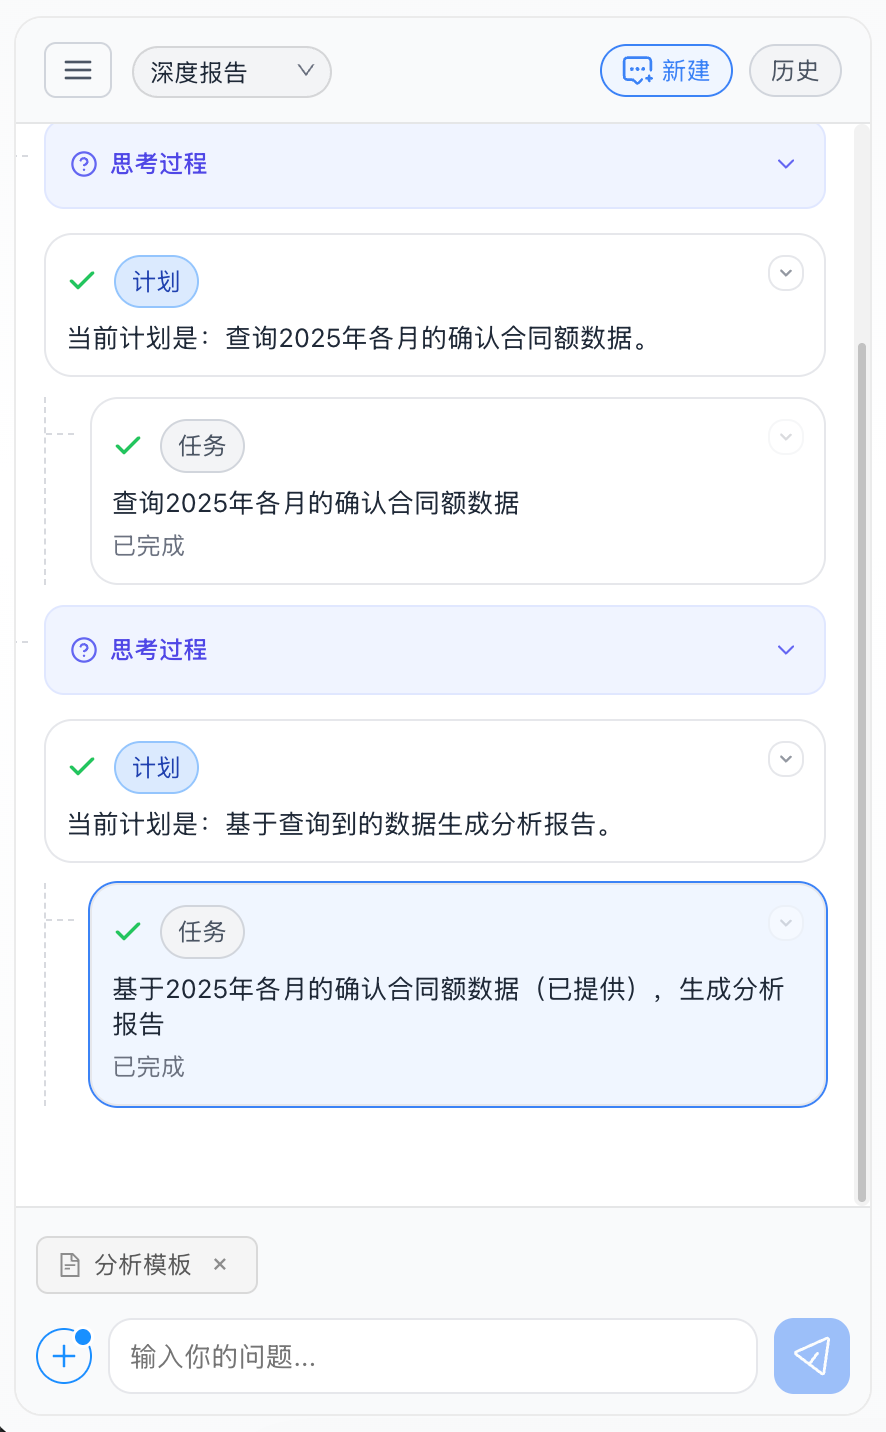Click the send message paper plane icon

811,1356
